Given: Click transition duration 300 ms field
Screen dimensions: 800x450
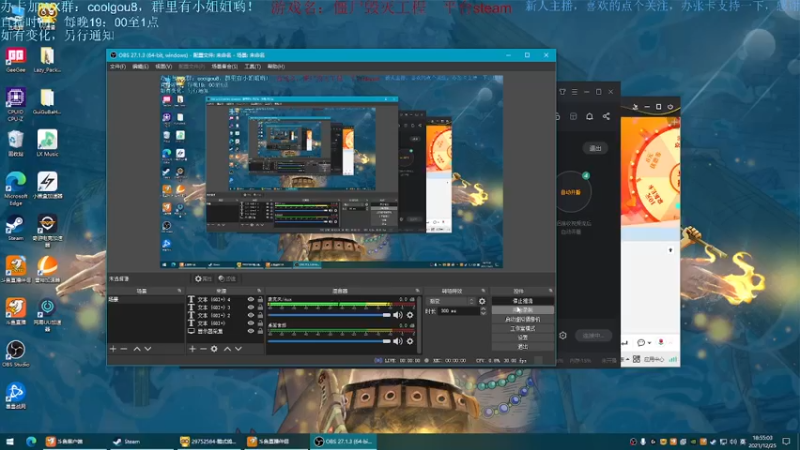Looking at the screenshot, I should pyautogui.click(x=458, y=311).
